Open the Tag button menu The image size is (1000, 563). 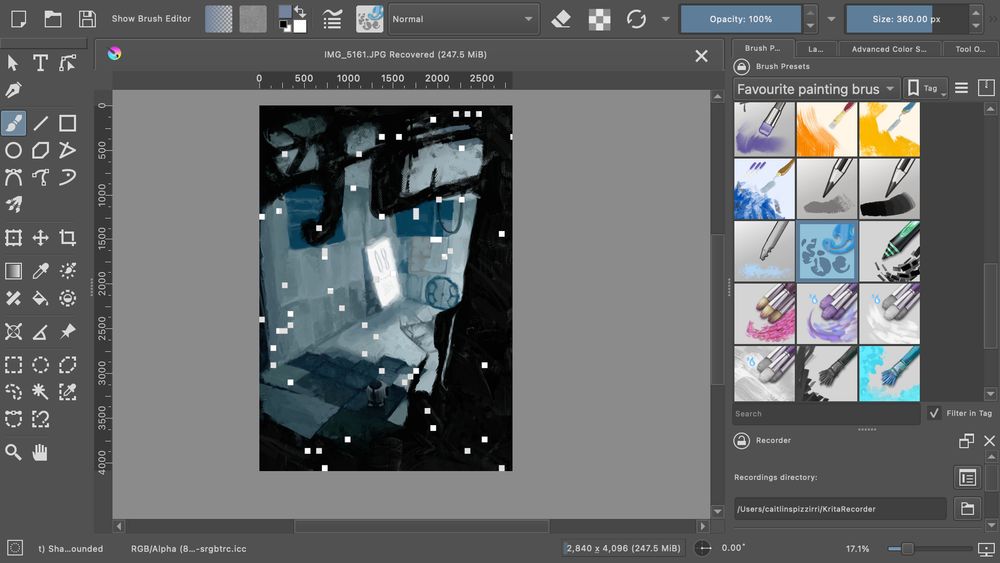point(926,89)
